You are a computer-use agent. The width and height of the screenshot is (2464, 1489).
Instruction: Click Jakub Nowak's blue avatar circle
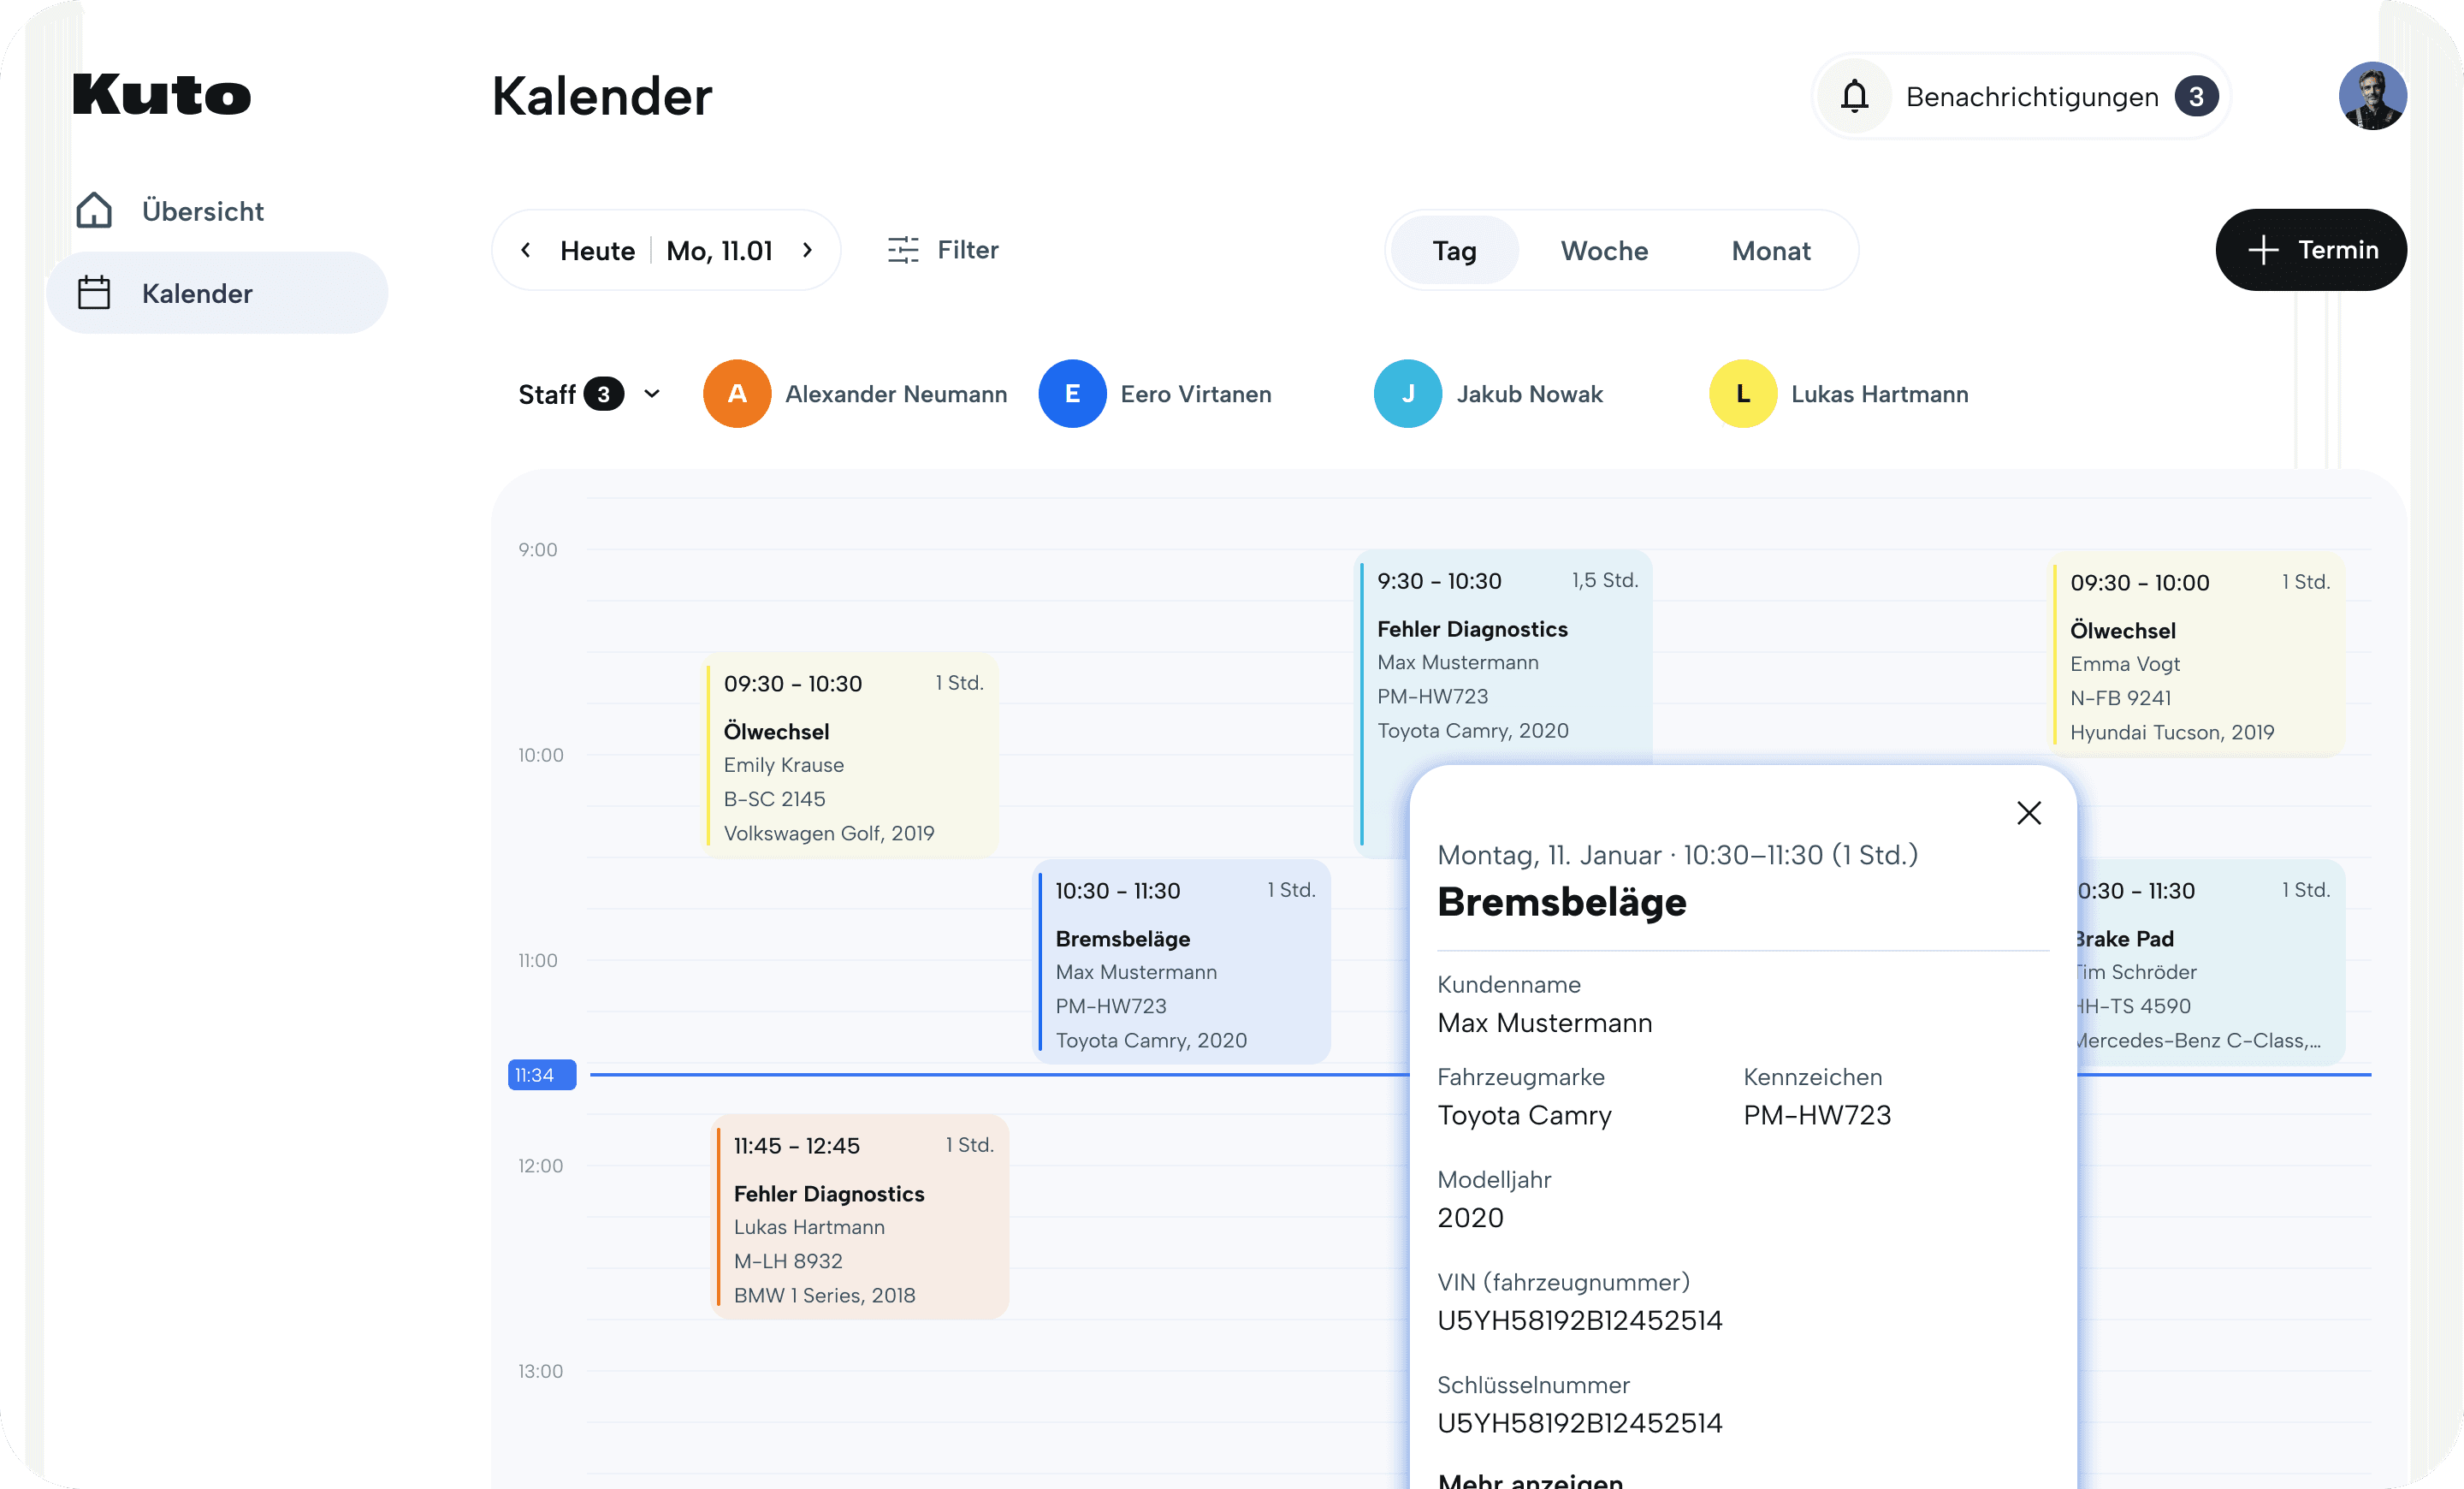(1407, 394)
